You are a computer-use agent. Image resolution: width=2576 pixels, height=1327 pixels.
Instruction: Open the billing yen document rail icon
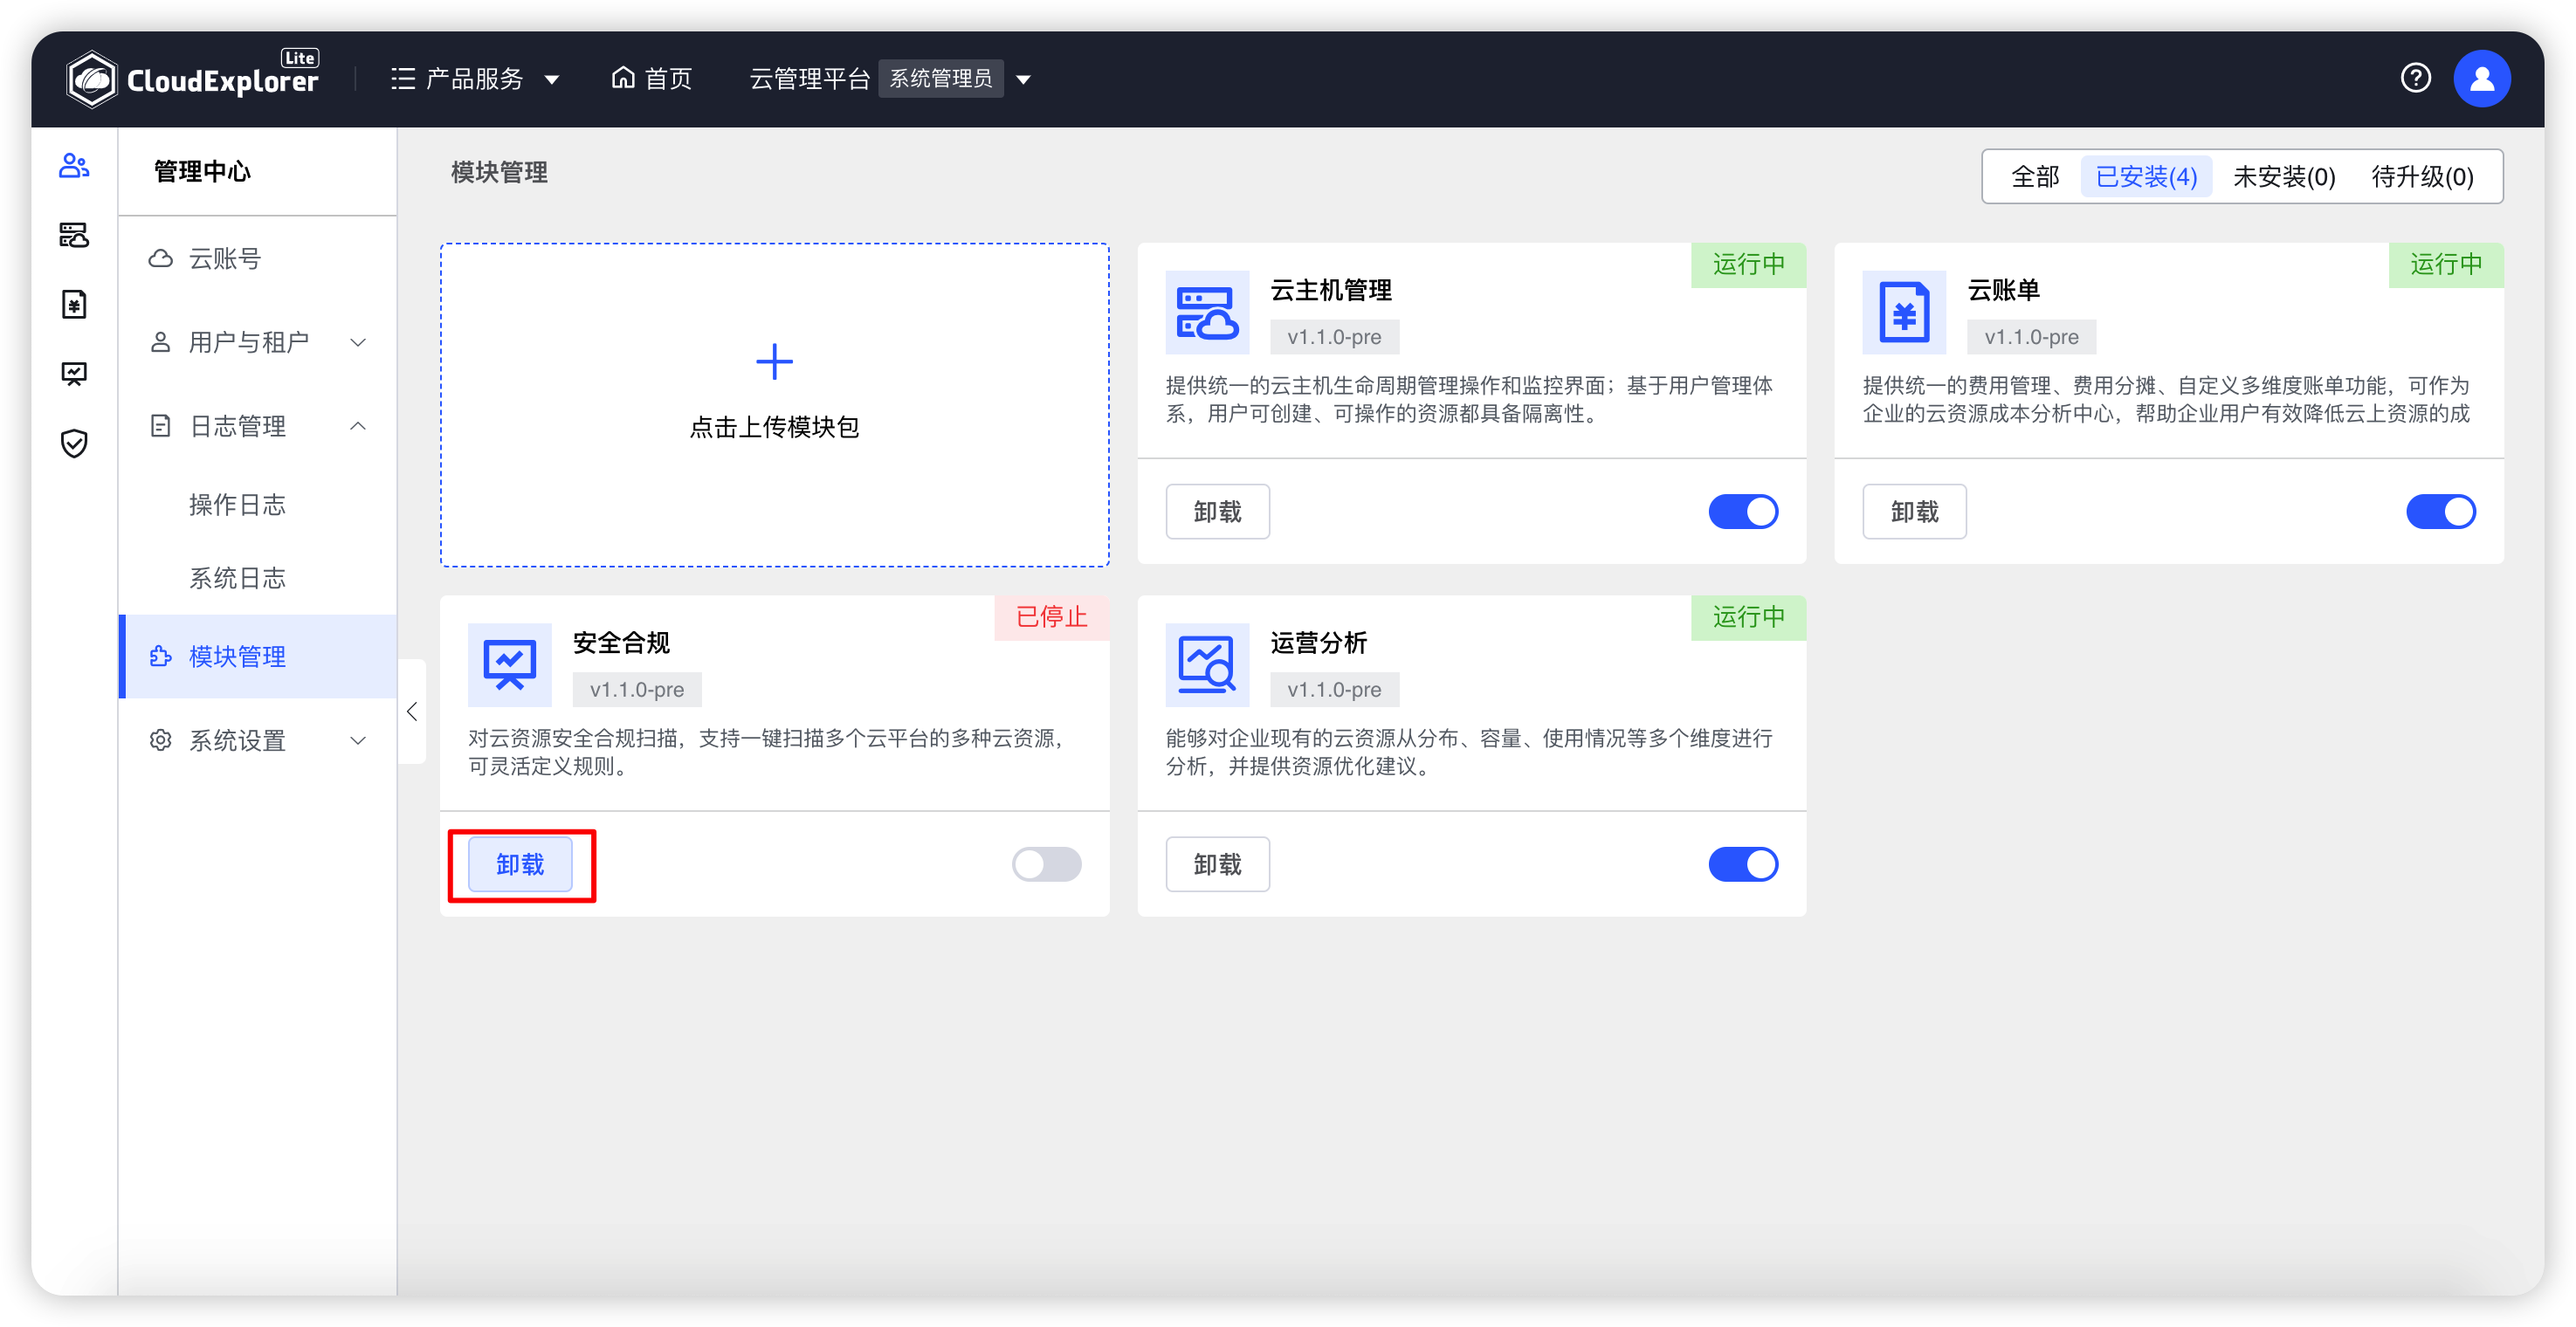pos(74,304)
